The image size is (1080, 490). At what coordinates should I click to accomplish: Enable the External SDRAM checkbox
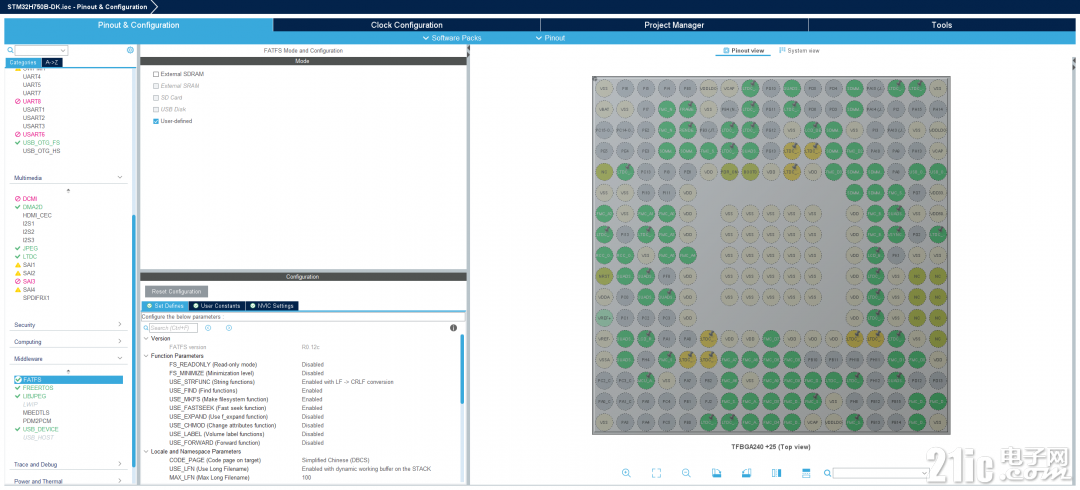pyautogui.click(x=156, y=74)
